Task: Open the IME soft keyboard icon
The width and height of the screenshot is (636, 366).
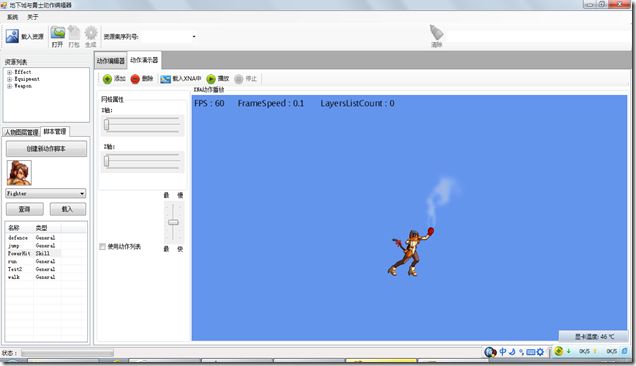Action: coord(531,352)
